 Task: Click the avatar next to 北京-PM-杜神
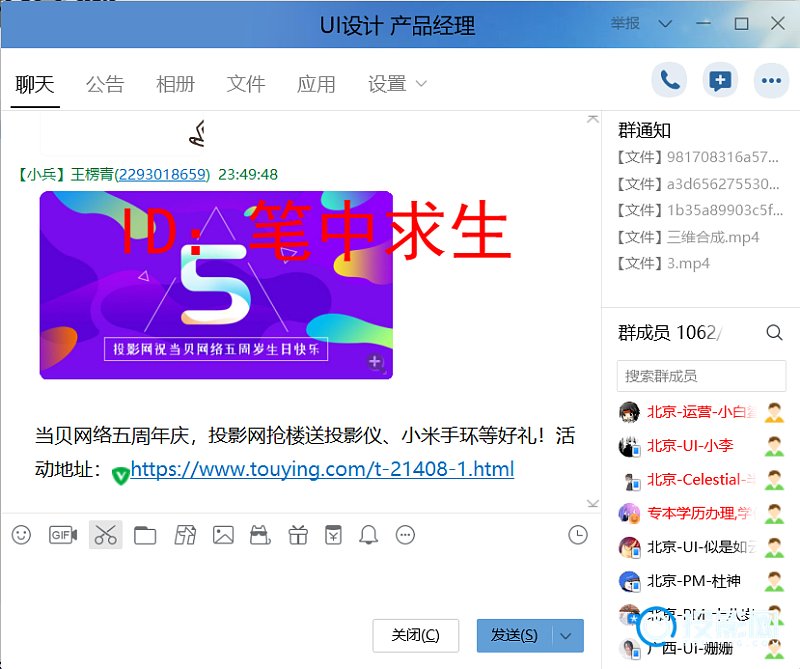[629, 581]
